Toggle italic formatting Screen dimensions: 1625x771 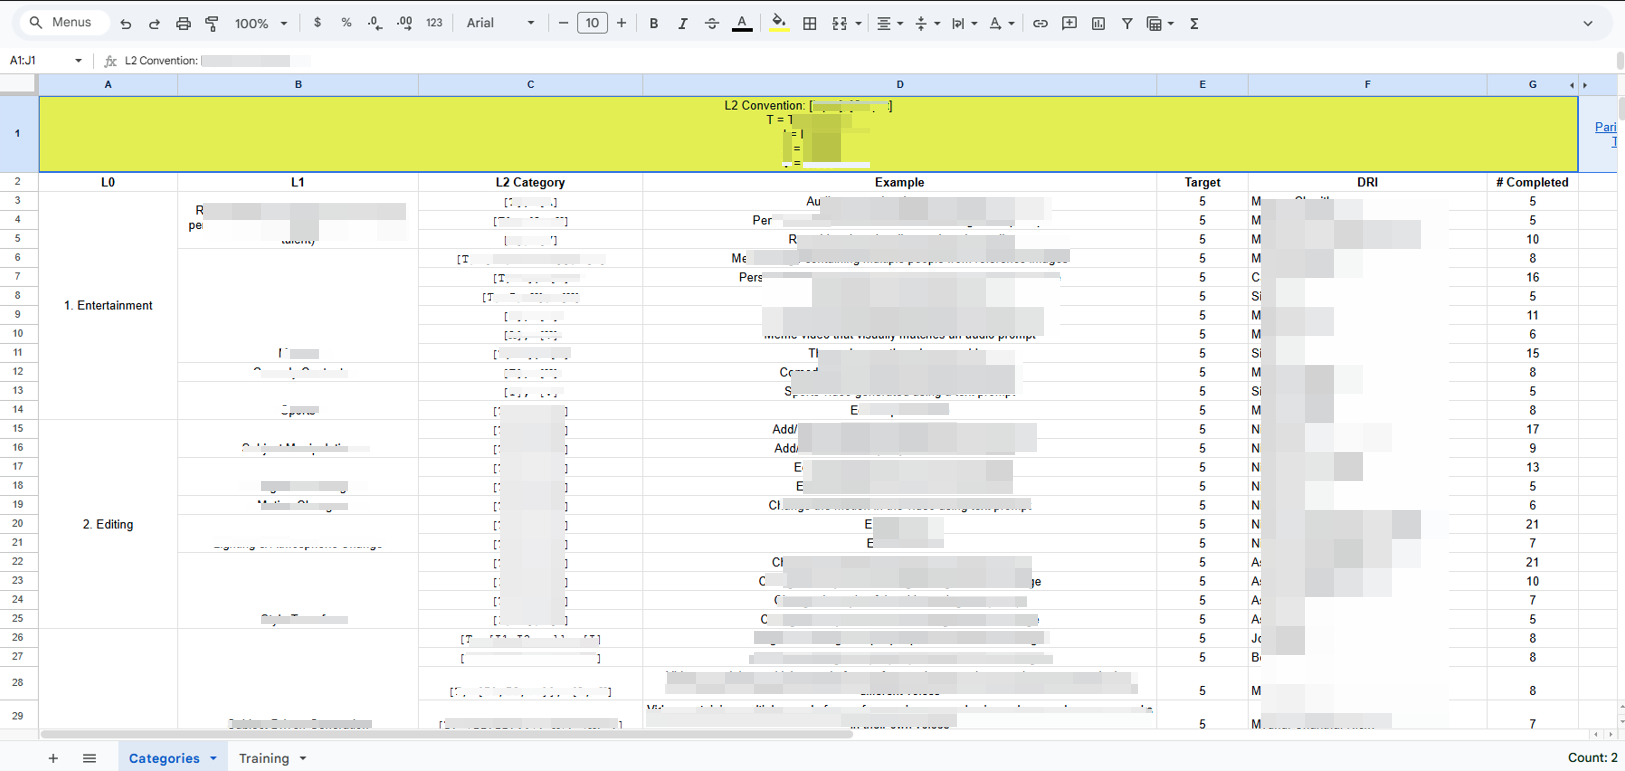[683, 23]
